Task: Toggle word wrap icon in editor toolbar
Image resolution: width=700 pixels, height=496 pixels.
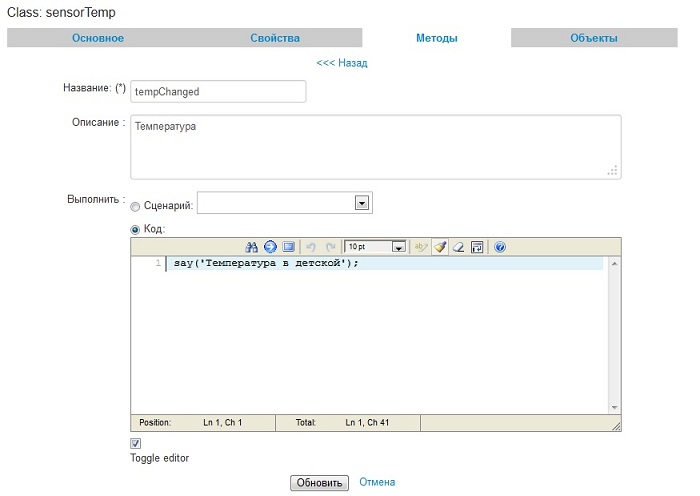Action: click(x=477, y=246)
